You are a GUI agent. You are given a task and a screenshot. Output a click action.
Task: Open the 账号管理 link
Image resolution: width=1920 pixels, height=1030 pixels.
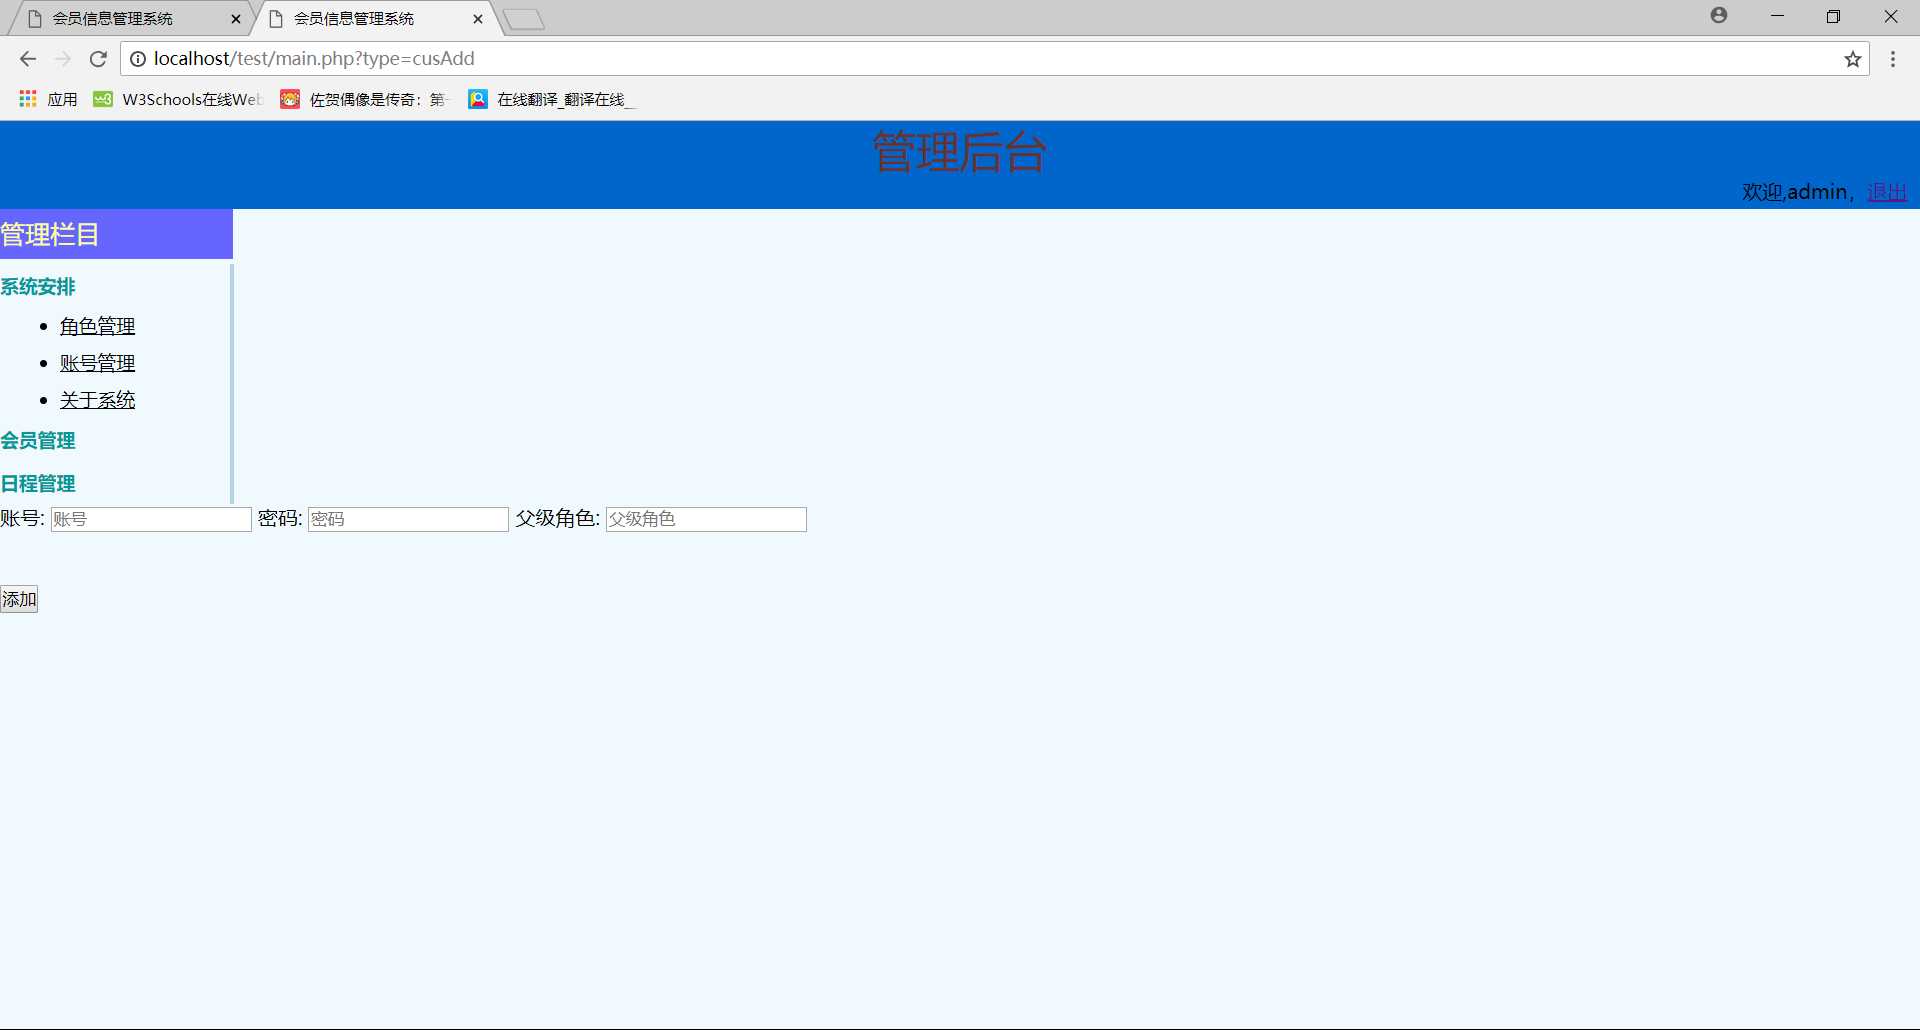coord(97,363)
